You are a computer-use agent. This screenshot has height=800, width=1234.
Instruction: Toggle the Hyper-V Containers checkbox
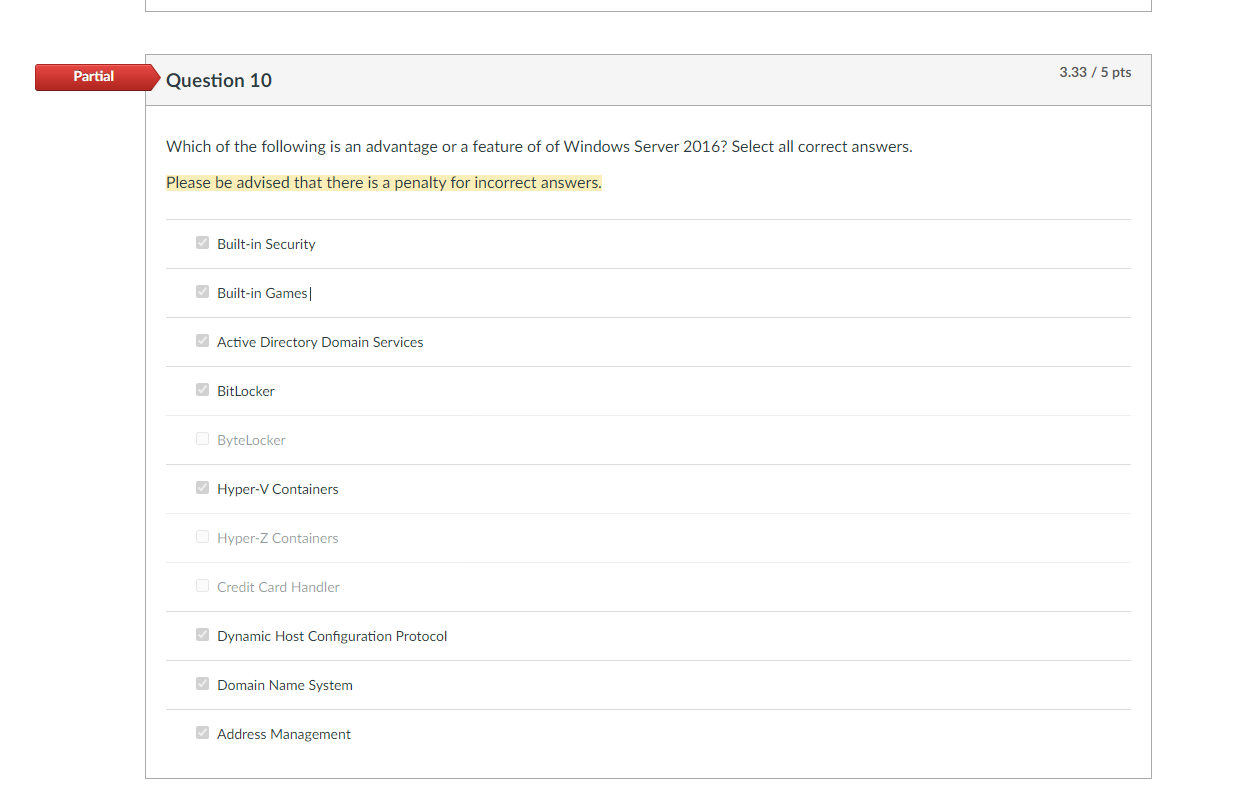tap(202, 488)
